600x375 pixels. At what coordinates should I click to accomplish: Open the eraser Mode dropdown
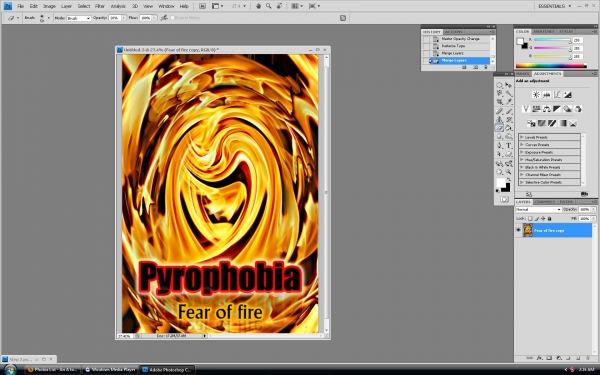[78, 18]
